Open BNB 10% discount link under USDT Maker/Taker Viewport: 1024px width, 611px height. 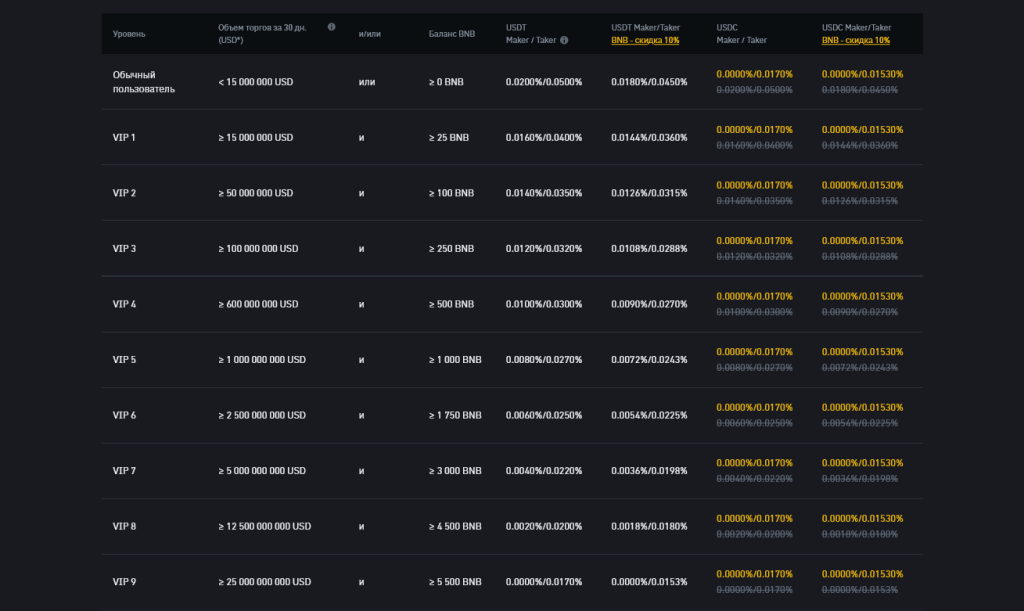click(645, 41)
